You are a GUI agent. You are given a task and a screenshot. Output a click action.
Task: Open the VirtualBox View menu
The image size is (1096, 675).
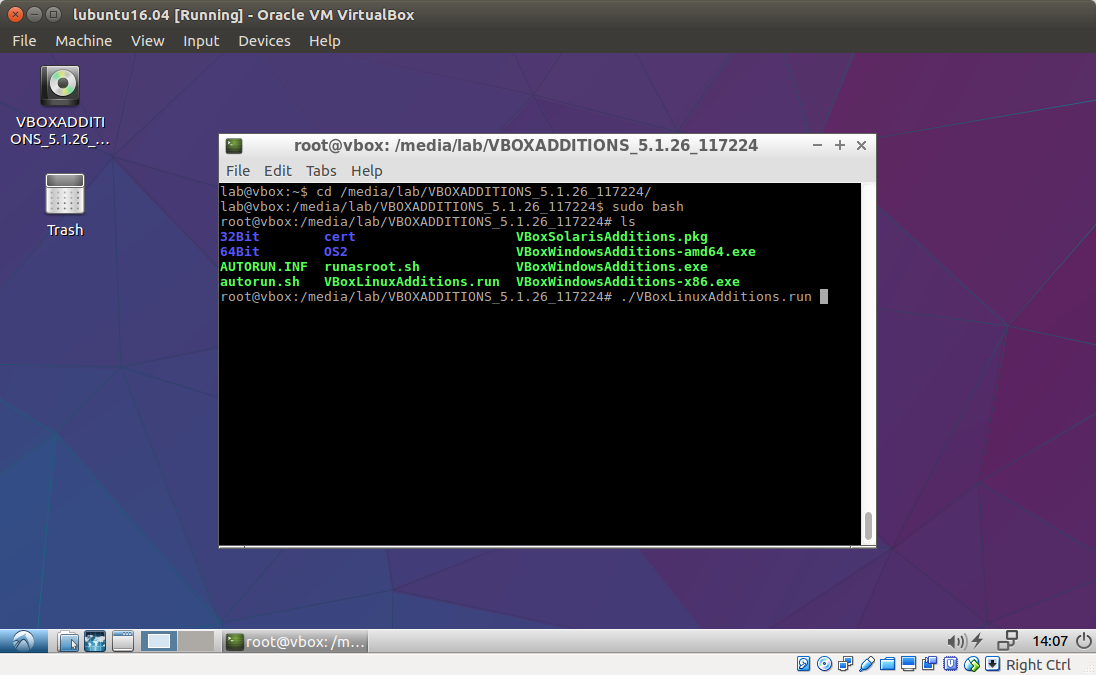click(x=147, y=41)
